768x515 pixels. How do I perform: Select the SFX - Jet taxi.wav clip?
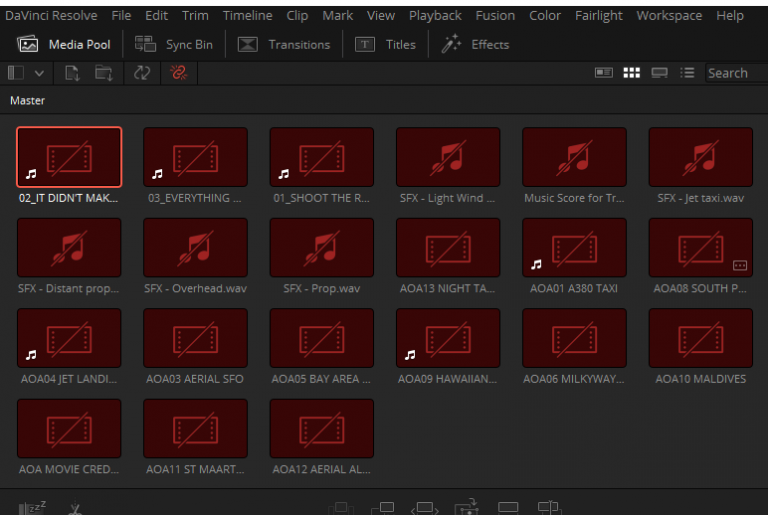(x=701, y=157)
